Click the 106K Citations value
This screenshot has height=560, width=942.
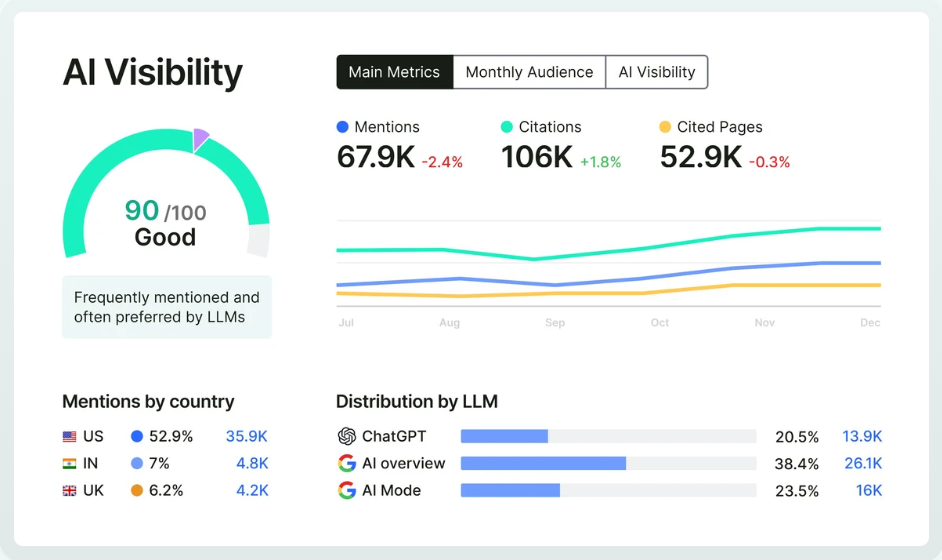(x=536, y=157)
